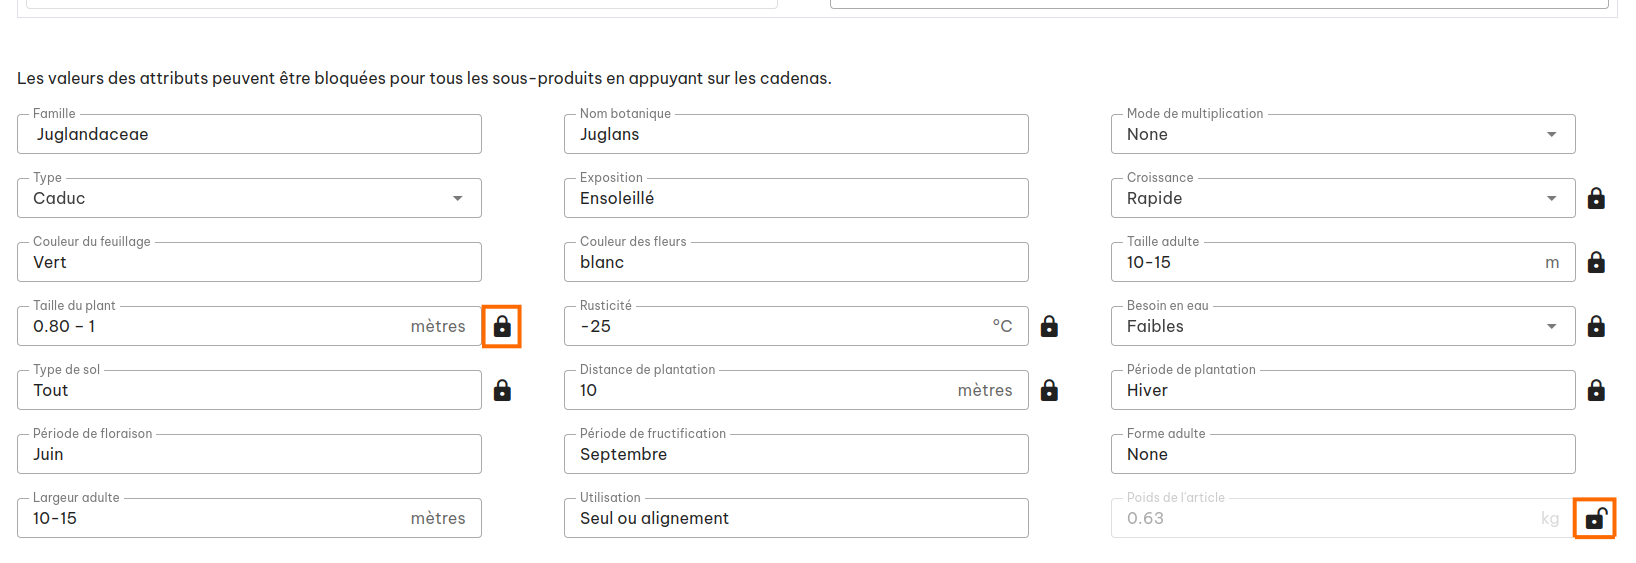The image size is (1636, 563).
Task: Unlock the Croissance attribute padlock
Action: pyautogui.click(x=1596, y=198)
